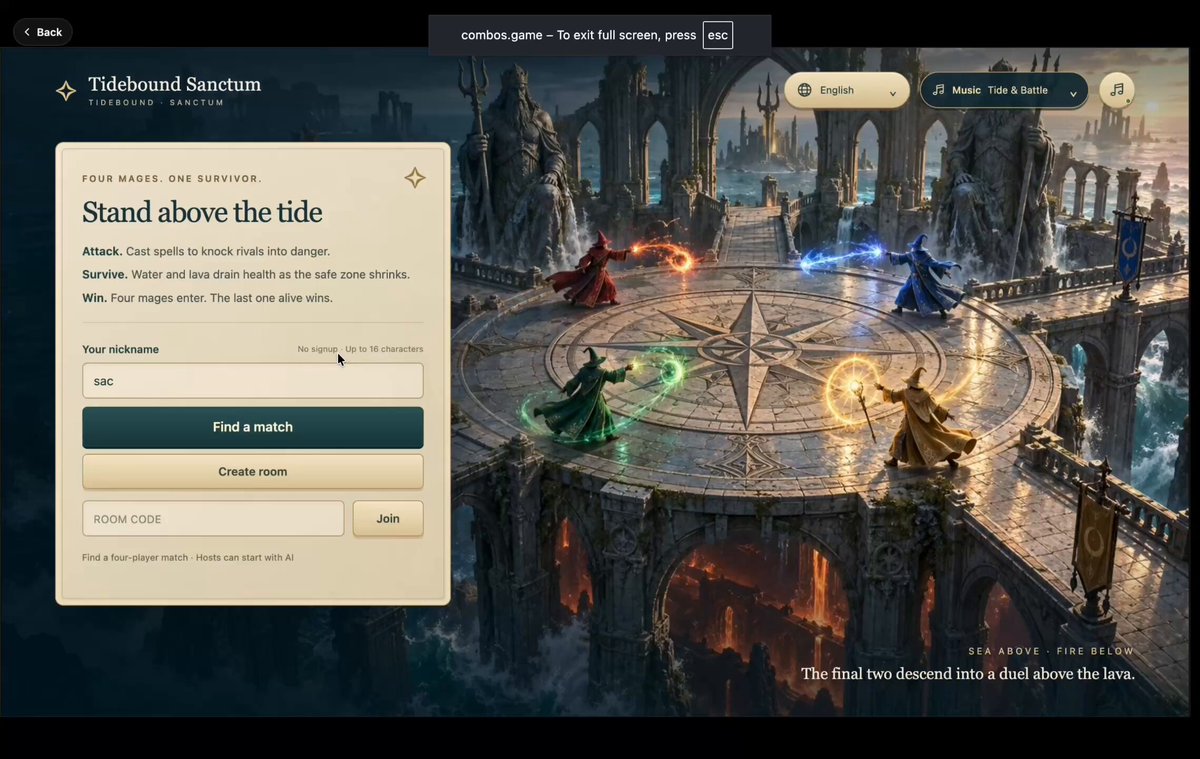Click the Hosts can start with AI note

point(245,557)
